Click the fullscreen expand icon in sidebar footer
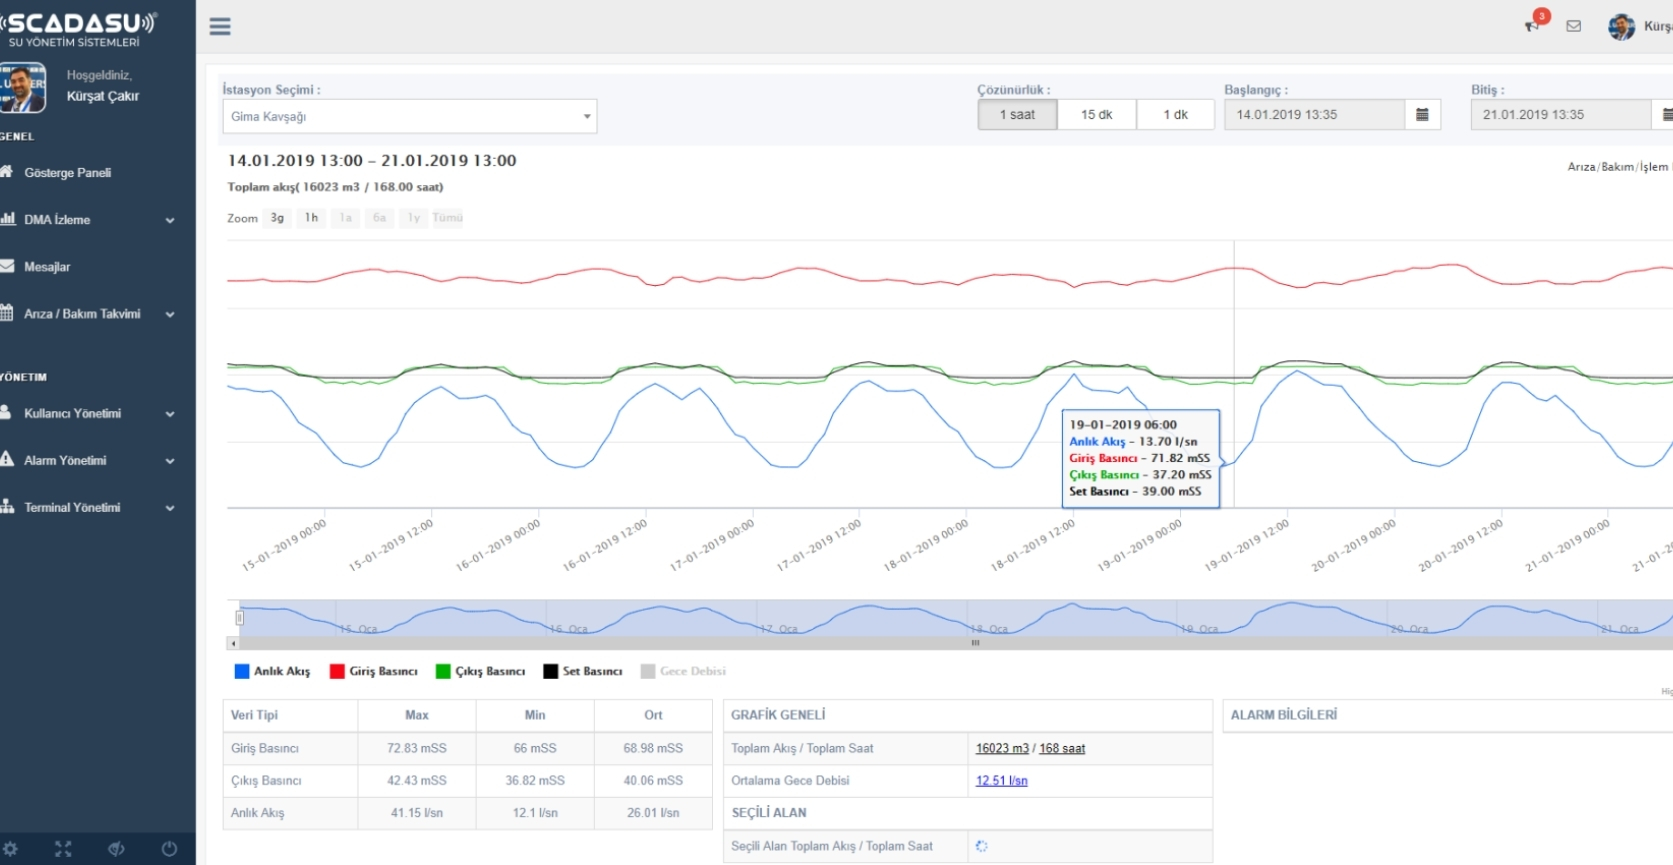Image resolution: width=1673 pixels, height=865 pixels. pyautogui.click(x=63, y=849)
